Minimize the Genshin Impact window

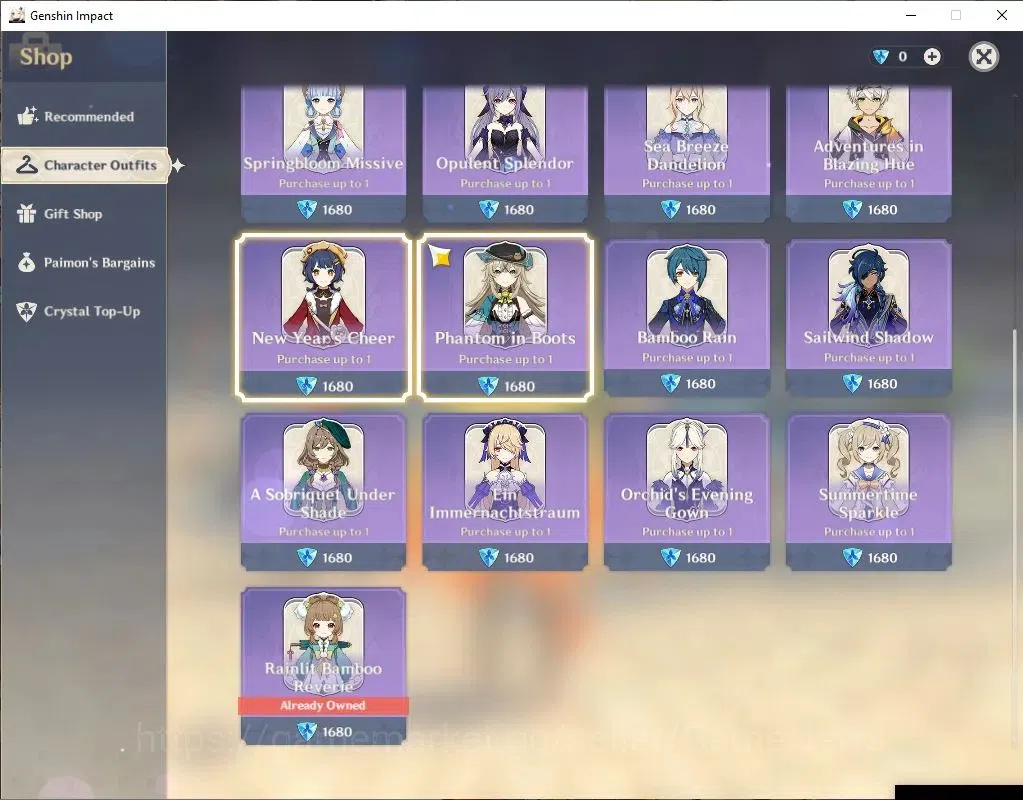coord(911,15)
